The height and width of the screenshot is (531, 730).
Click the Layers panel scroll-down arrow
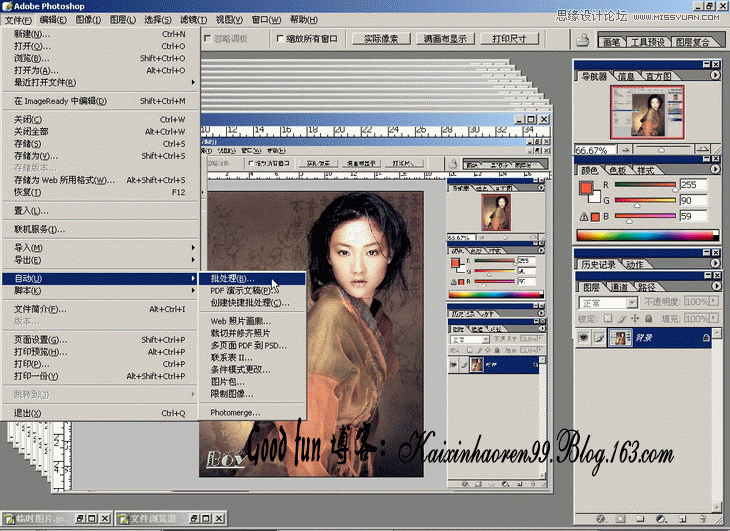pyautogui.click(x=717, y=506)
